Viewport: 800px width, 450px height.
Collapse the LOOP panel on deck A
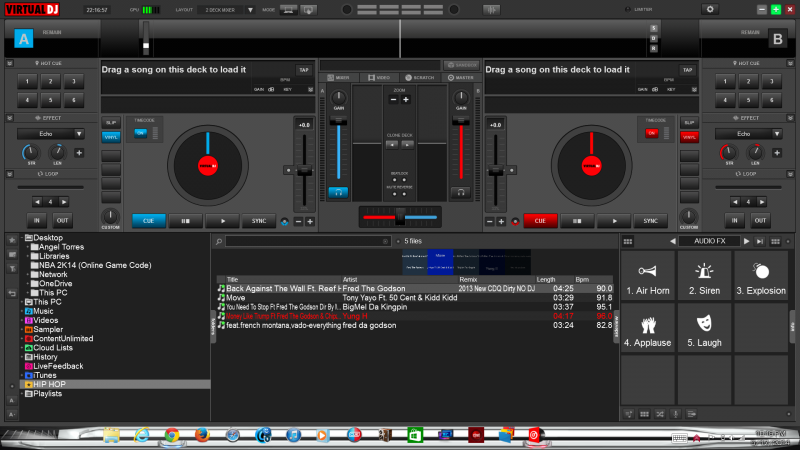(x=10, y=174)
